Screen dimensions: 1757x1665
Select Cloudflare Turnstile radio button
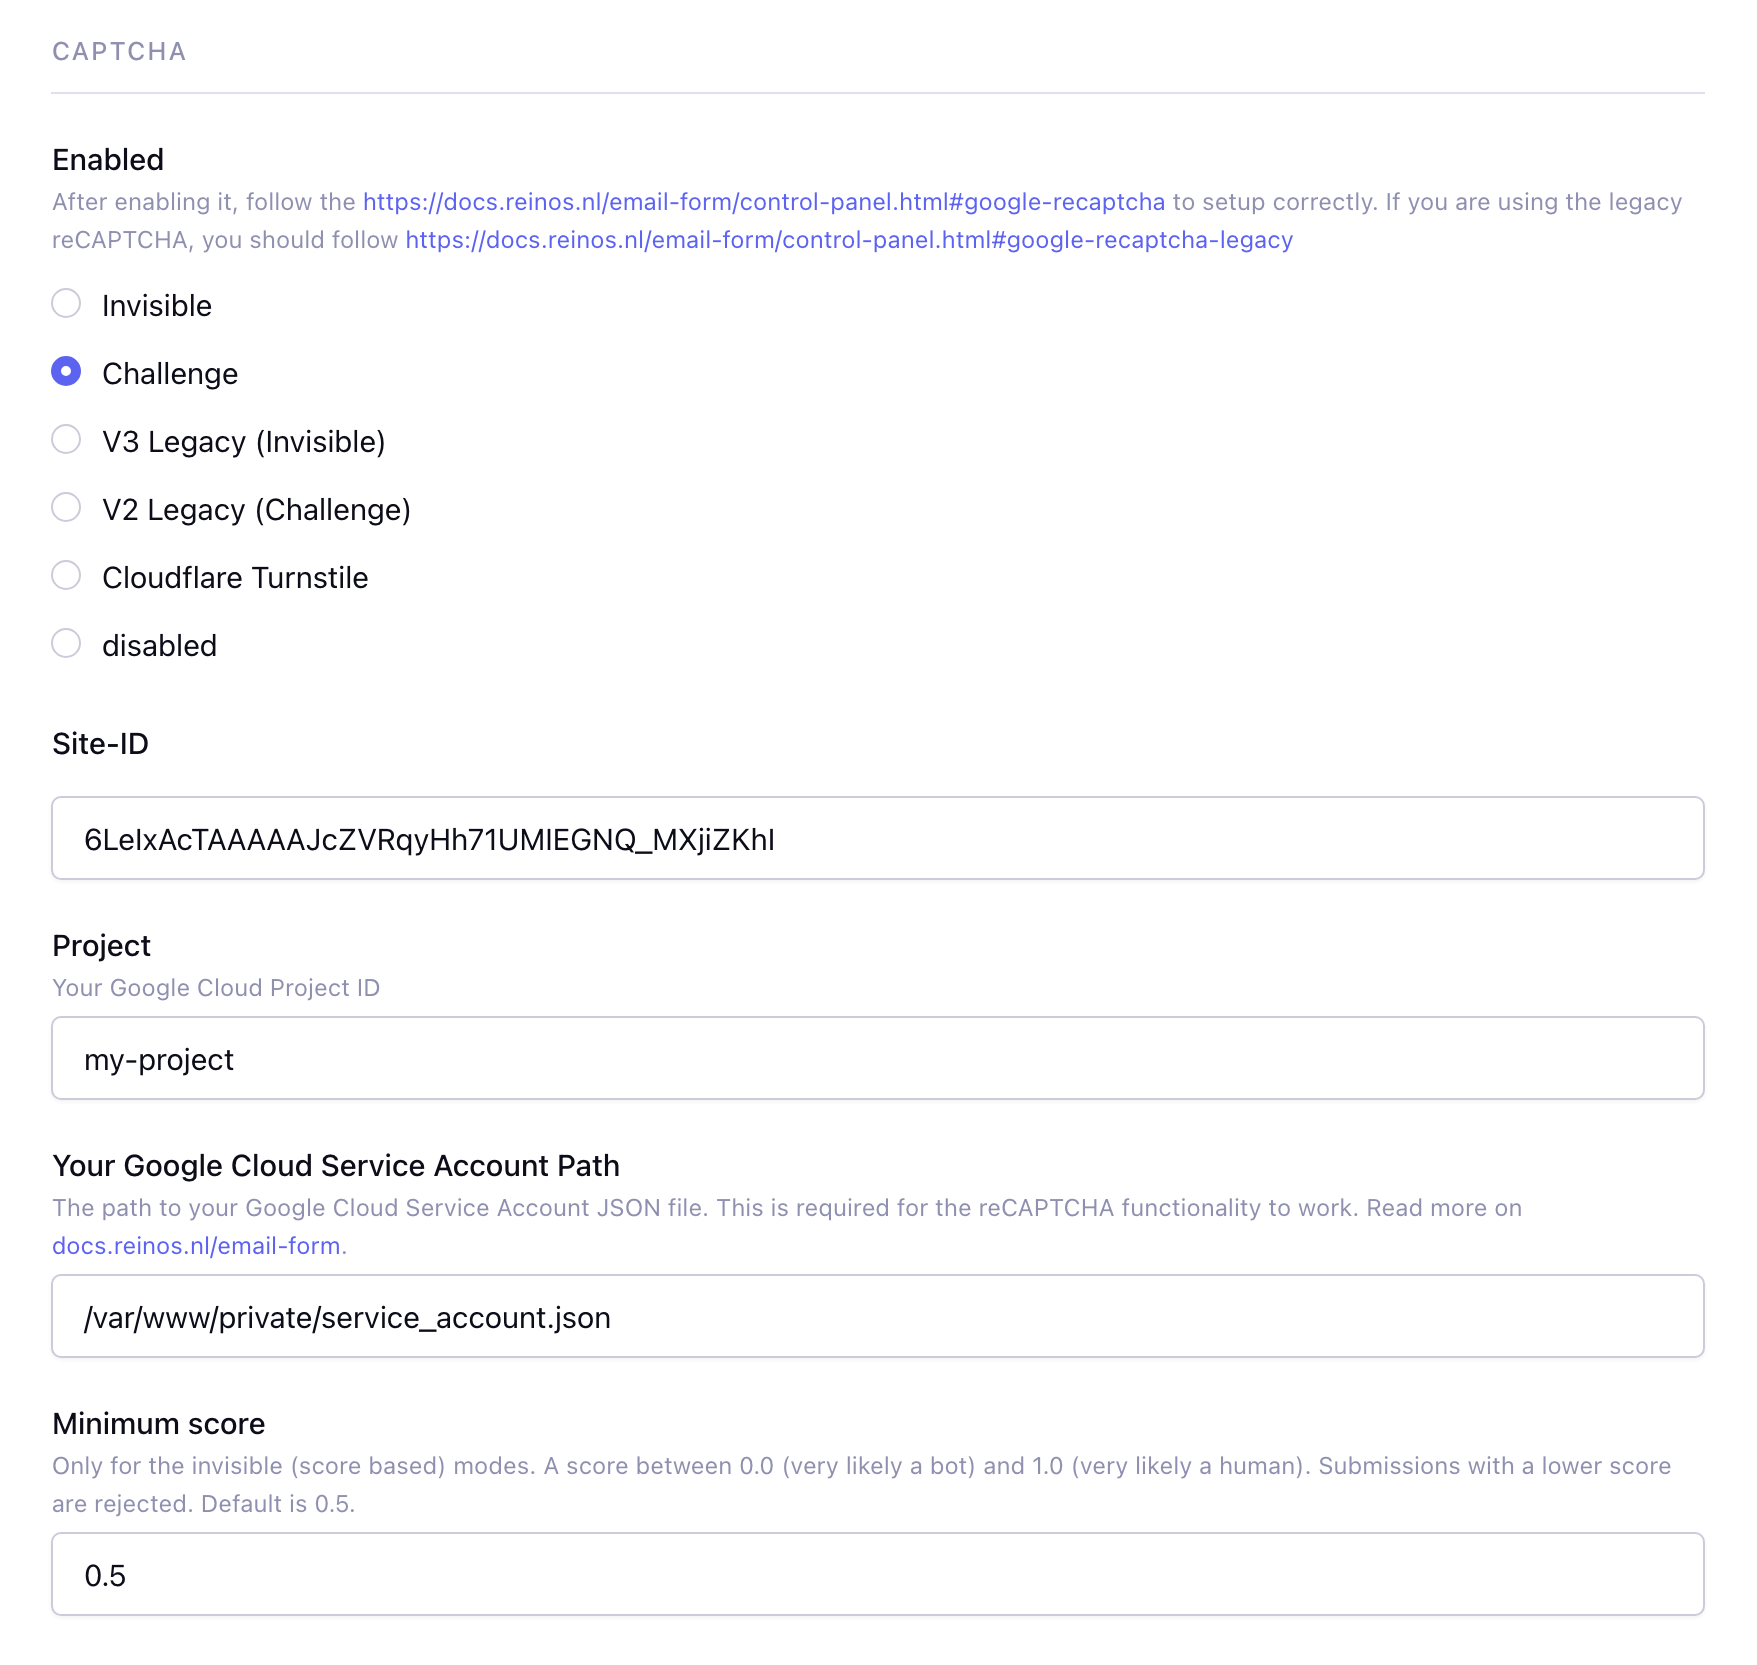66,575
